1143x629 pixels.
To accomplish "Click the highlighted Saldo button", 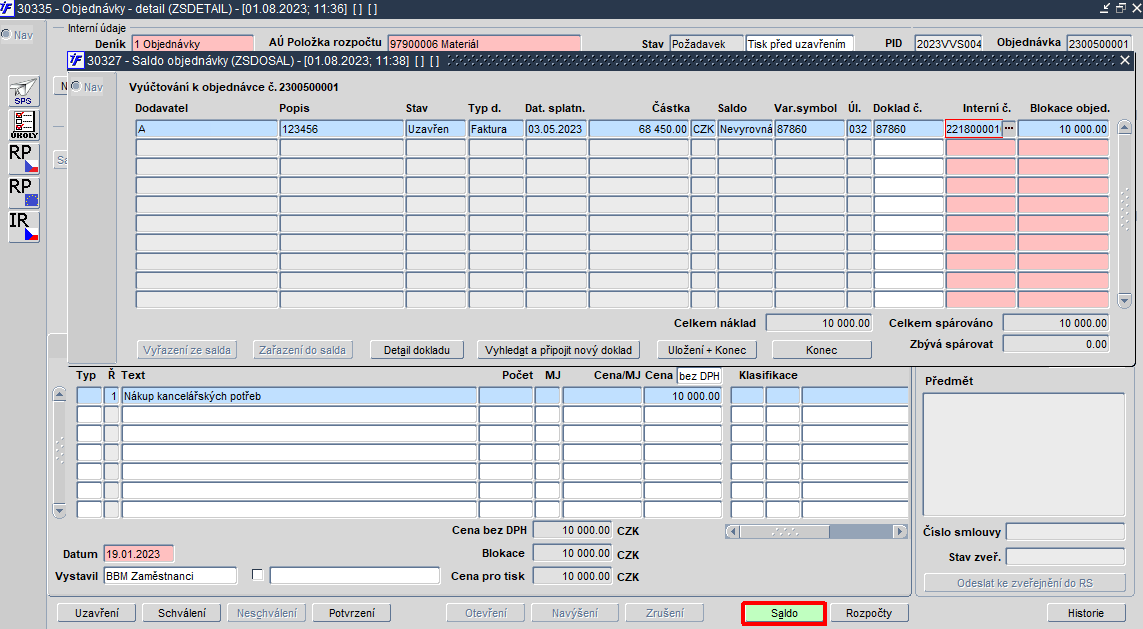I will pyautogui.click(x=784, y=613).
